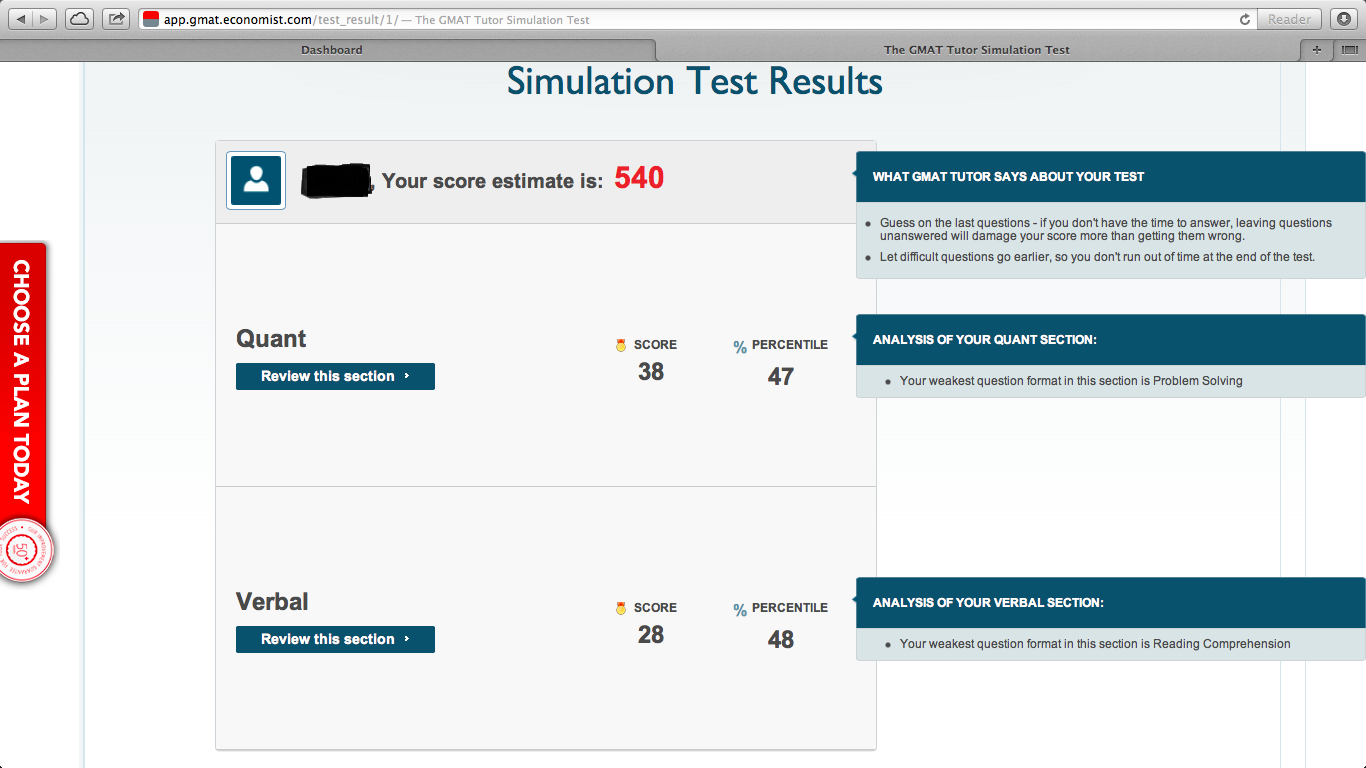Click the Verbal percentile value 48

[x=781, y=640]
